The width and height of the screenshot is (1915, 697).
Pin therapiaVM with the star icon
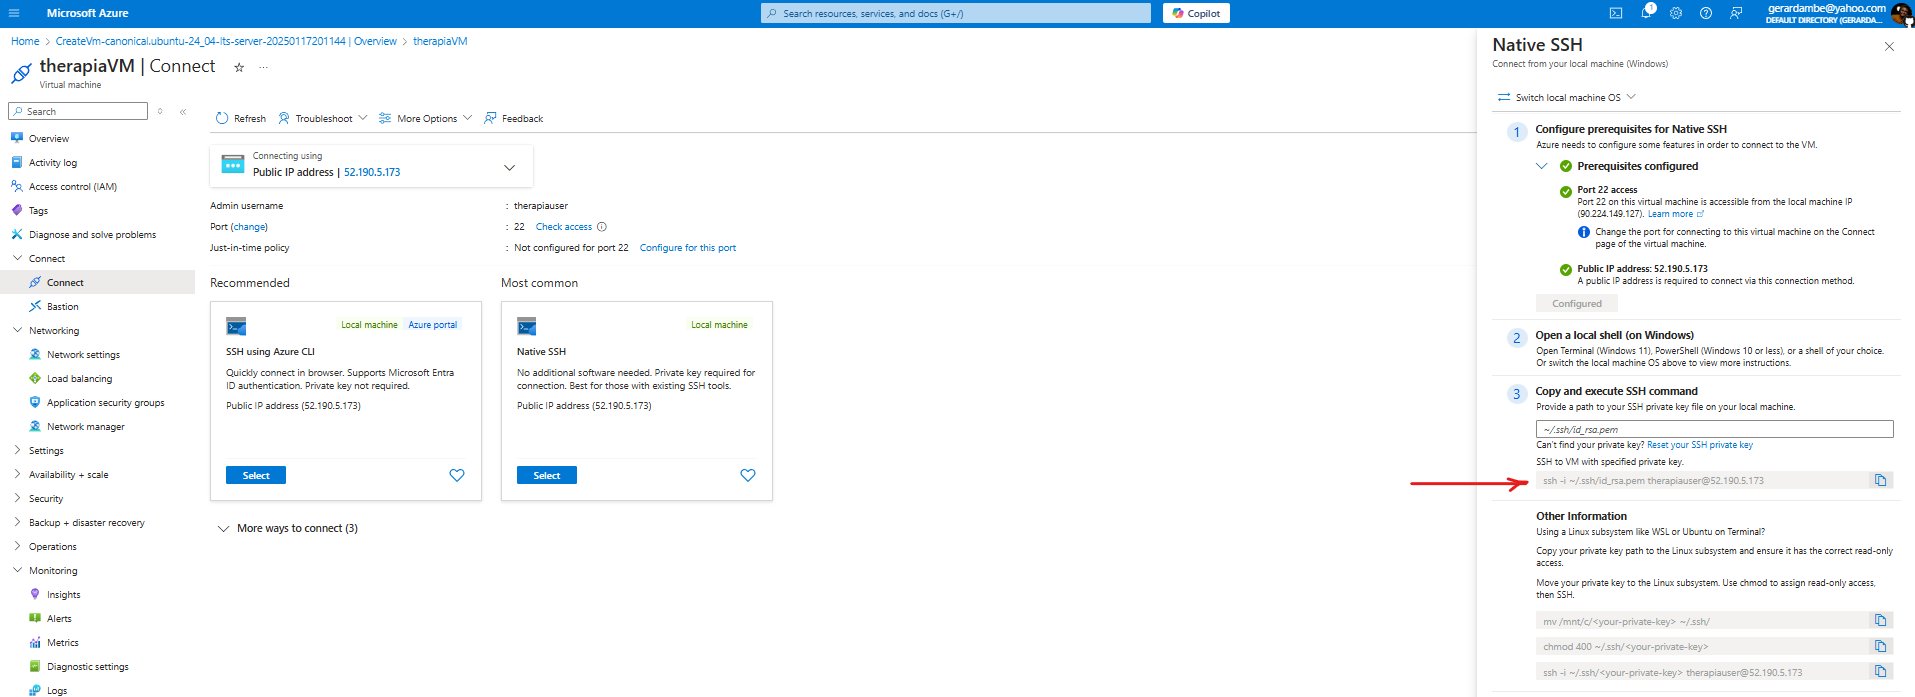pyautogui.click(x=239, y=67)
